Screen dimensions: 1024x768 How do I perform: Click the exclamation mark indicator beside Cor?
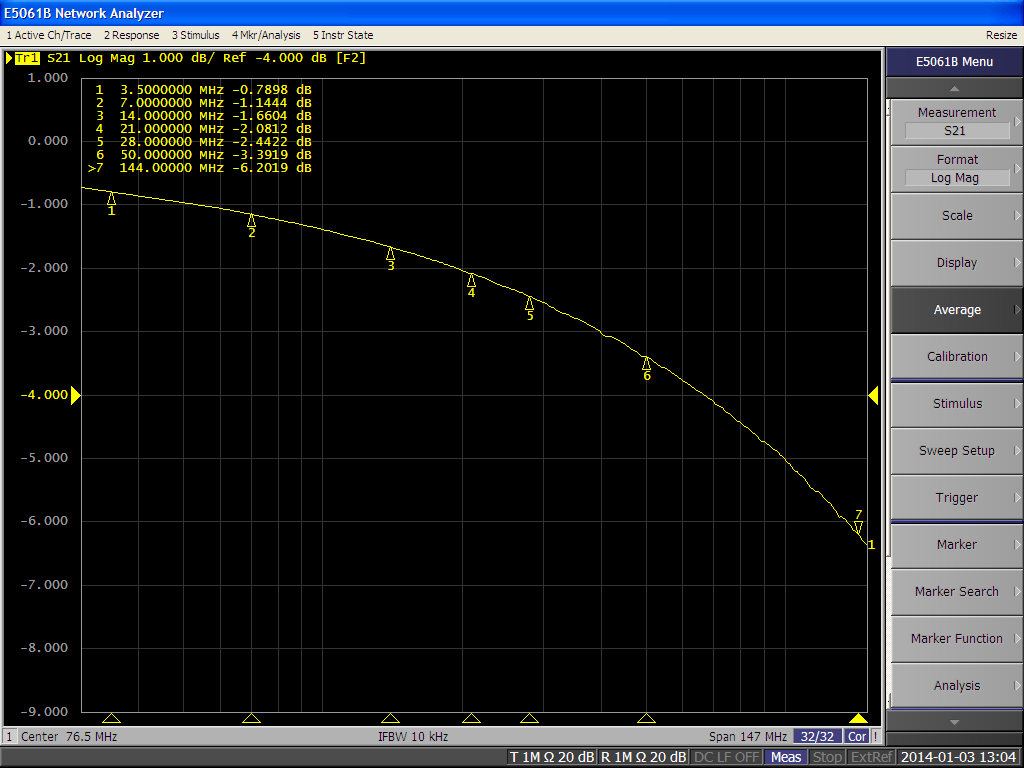(875, 737)
